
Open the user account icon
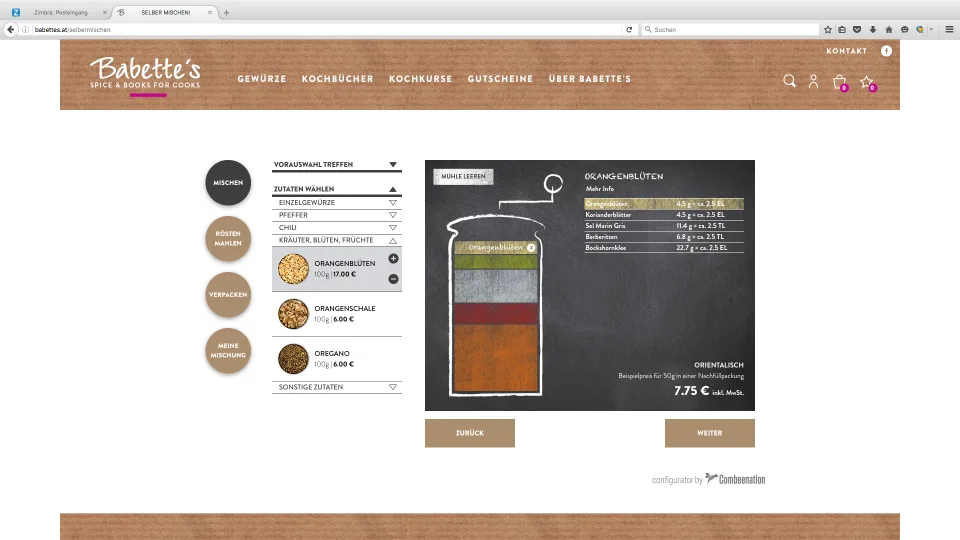813,81
